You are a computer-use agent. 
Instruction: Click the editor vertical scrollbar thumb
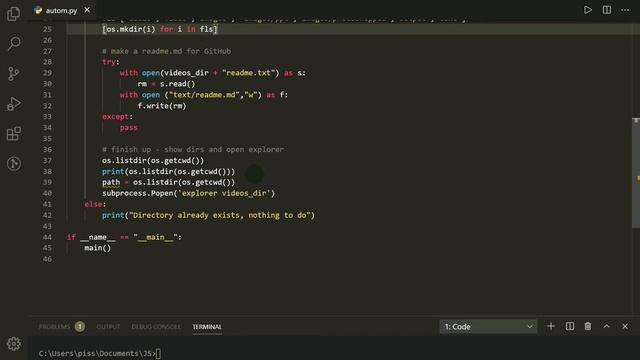point(636,173)
